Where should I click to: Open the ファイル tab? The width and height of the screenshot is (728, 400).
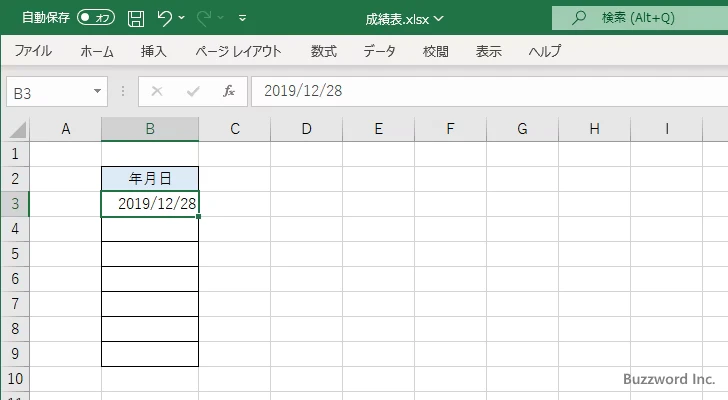pos(33,51)
